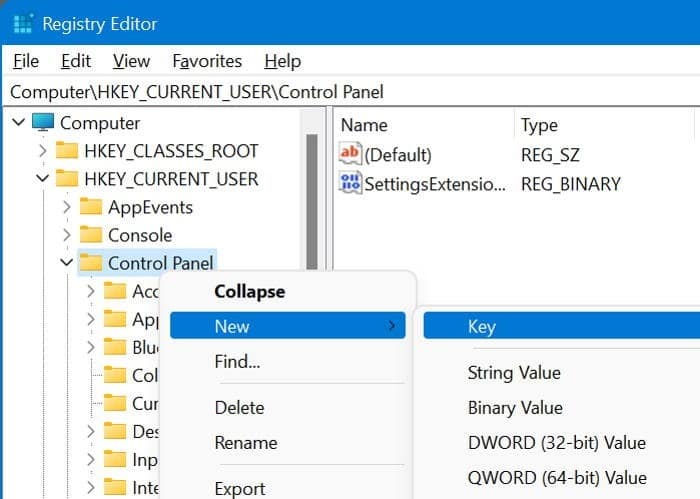The height and width of the screenshot is (499, 700).
Task: Expand the Console key
Action: [x=67, y=235]
